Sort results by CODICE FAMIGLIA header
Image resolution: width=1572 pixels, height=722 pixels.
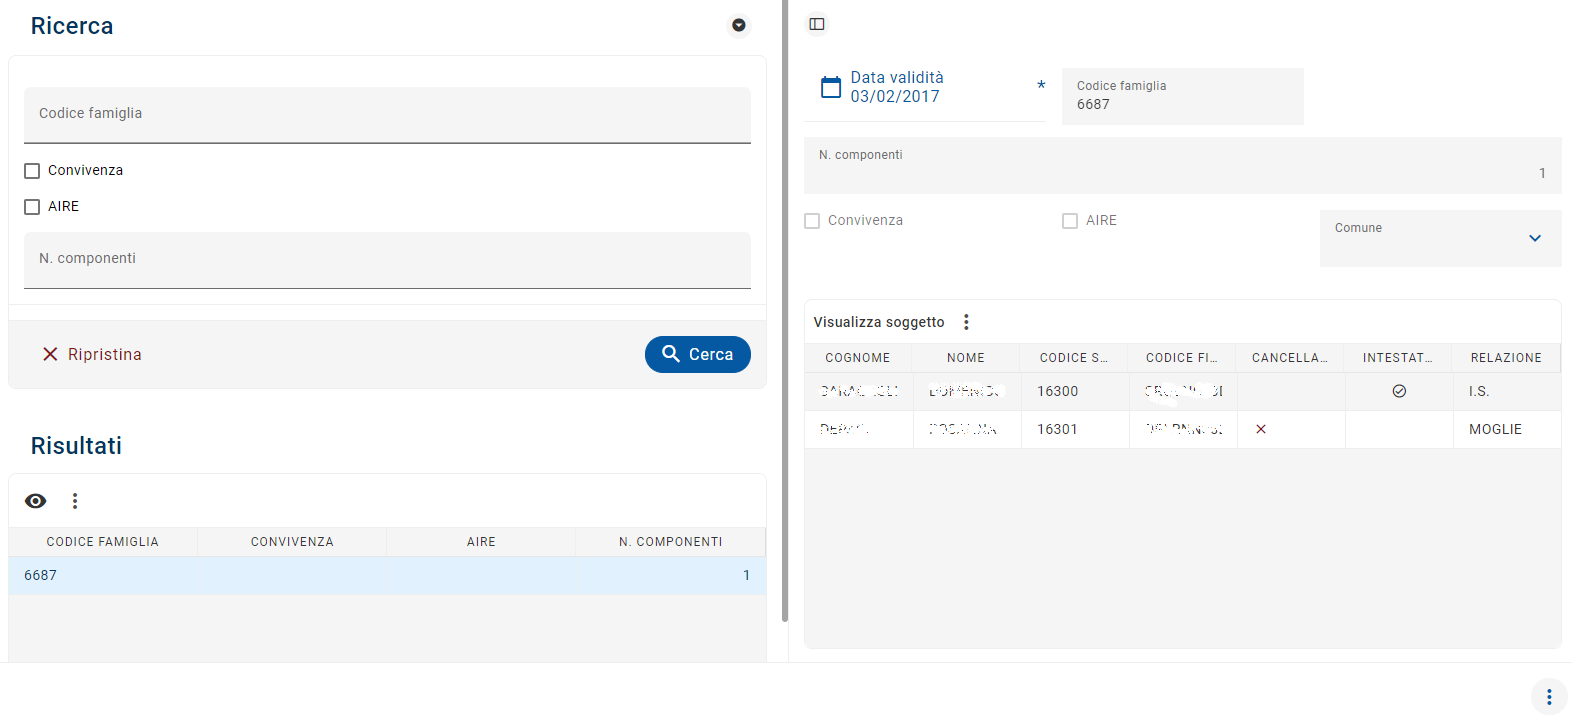tap(102, 542)
